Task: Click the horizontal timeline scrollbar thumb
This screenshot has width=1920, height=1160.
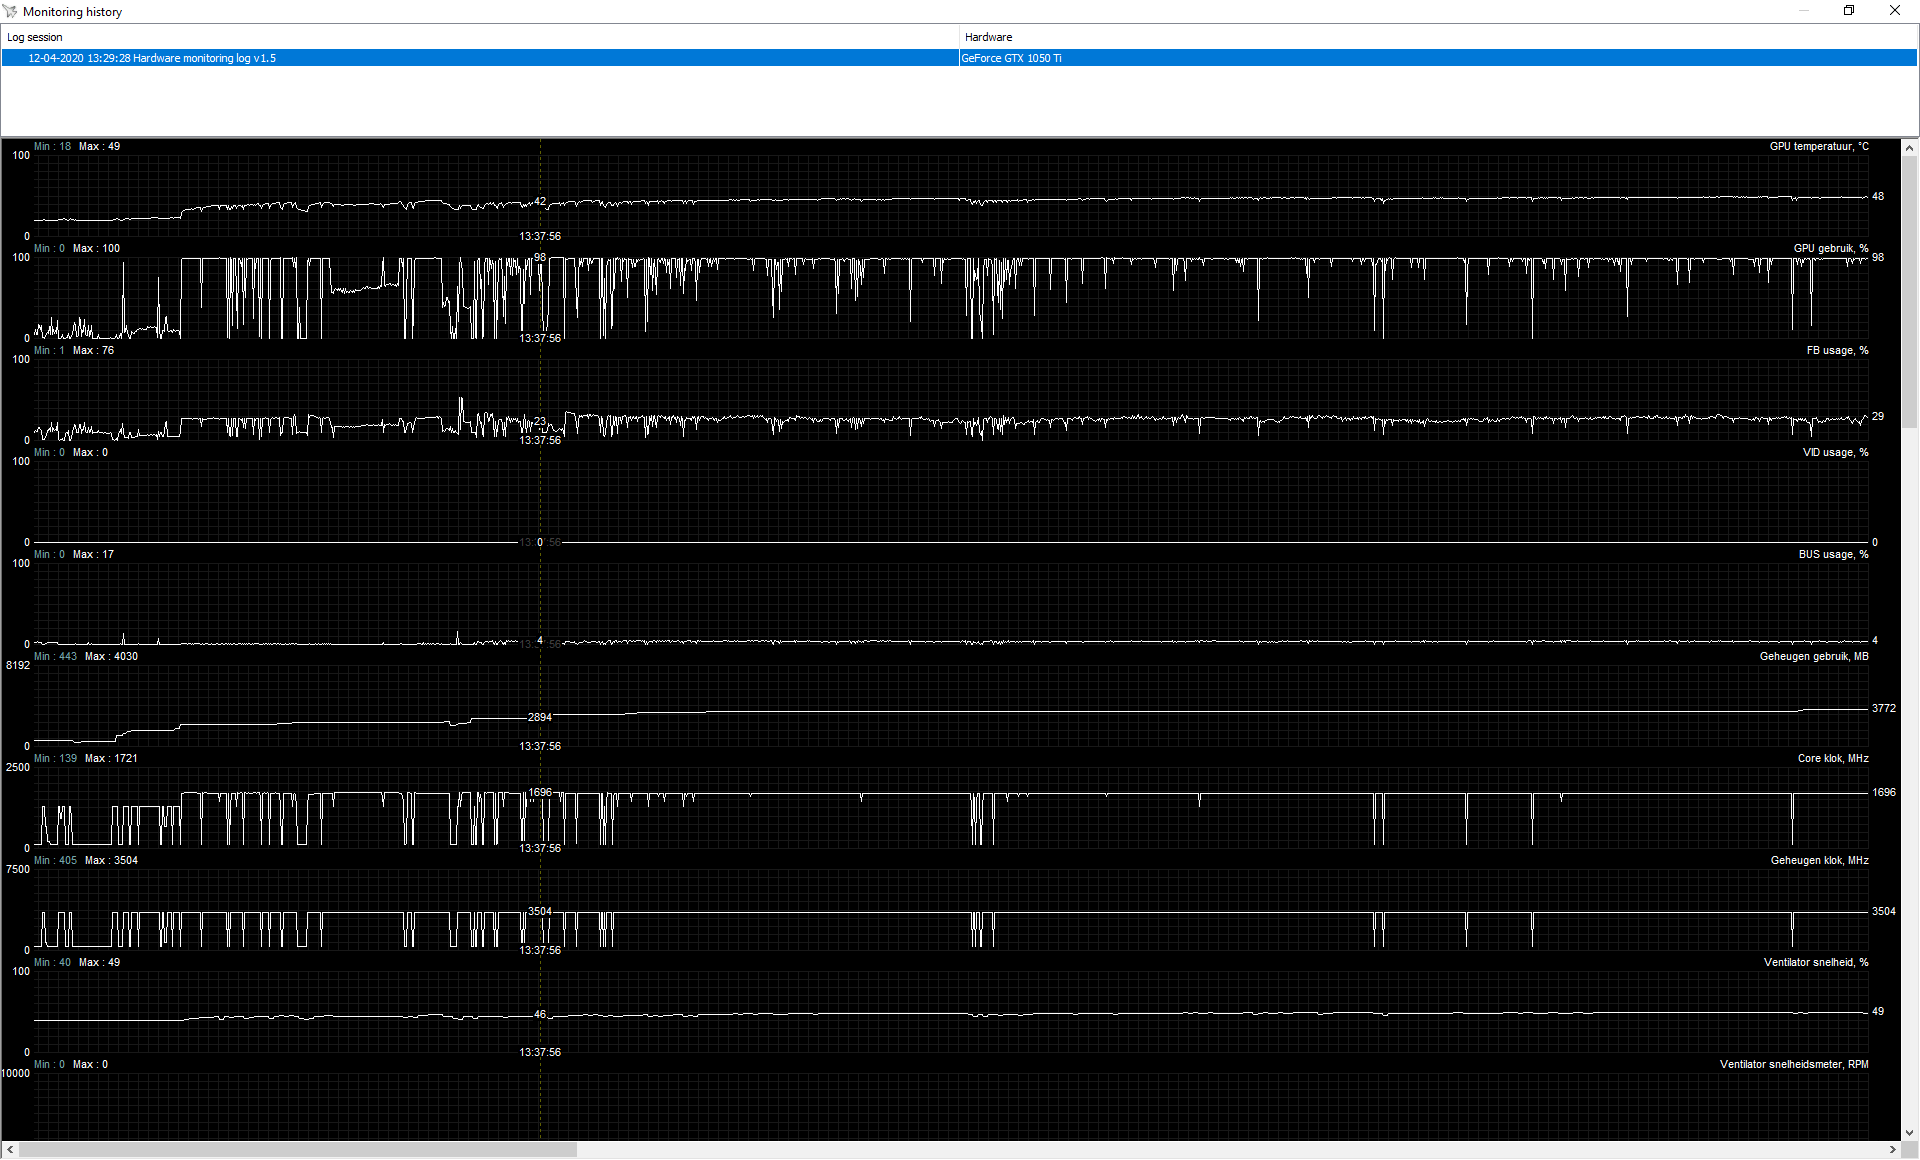Action: point(298,1150)
